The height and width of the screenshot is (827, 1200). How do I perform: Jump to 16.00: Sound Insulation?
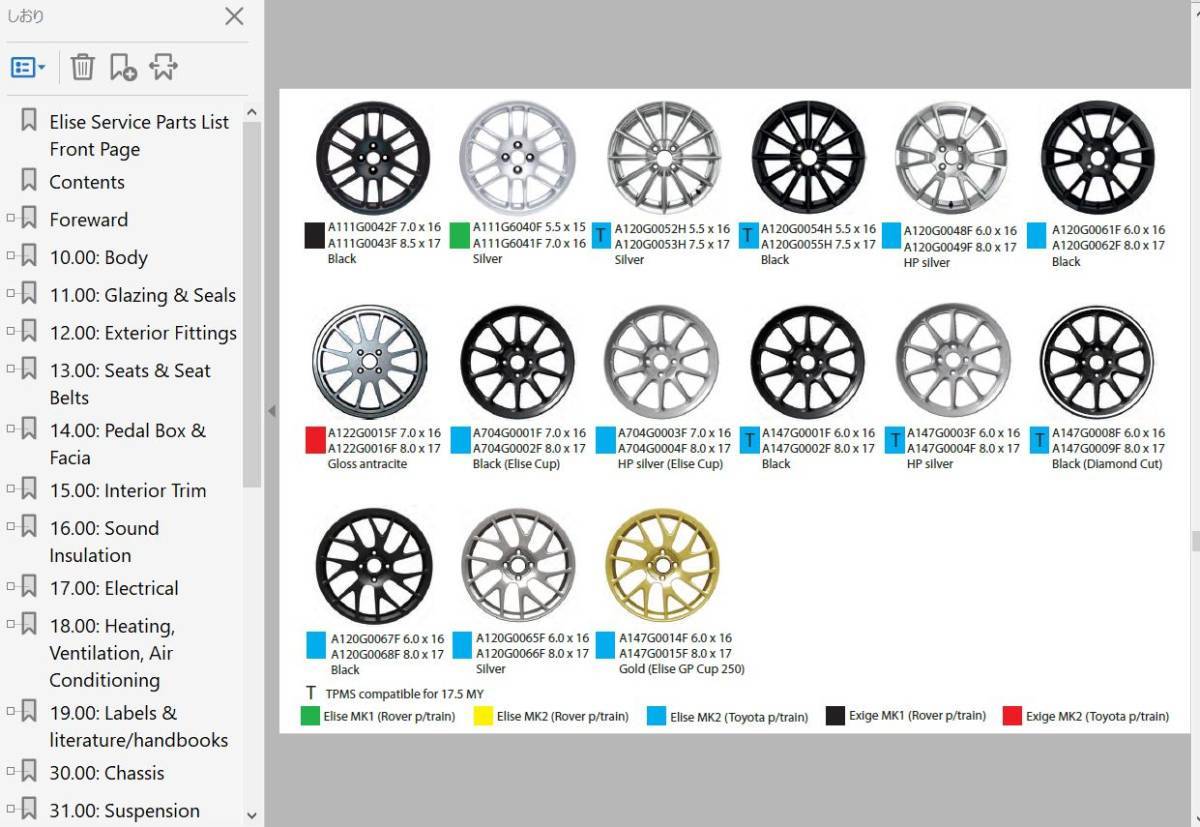coord(104,541)
